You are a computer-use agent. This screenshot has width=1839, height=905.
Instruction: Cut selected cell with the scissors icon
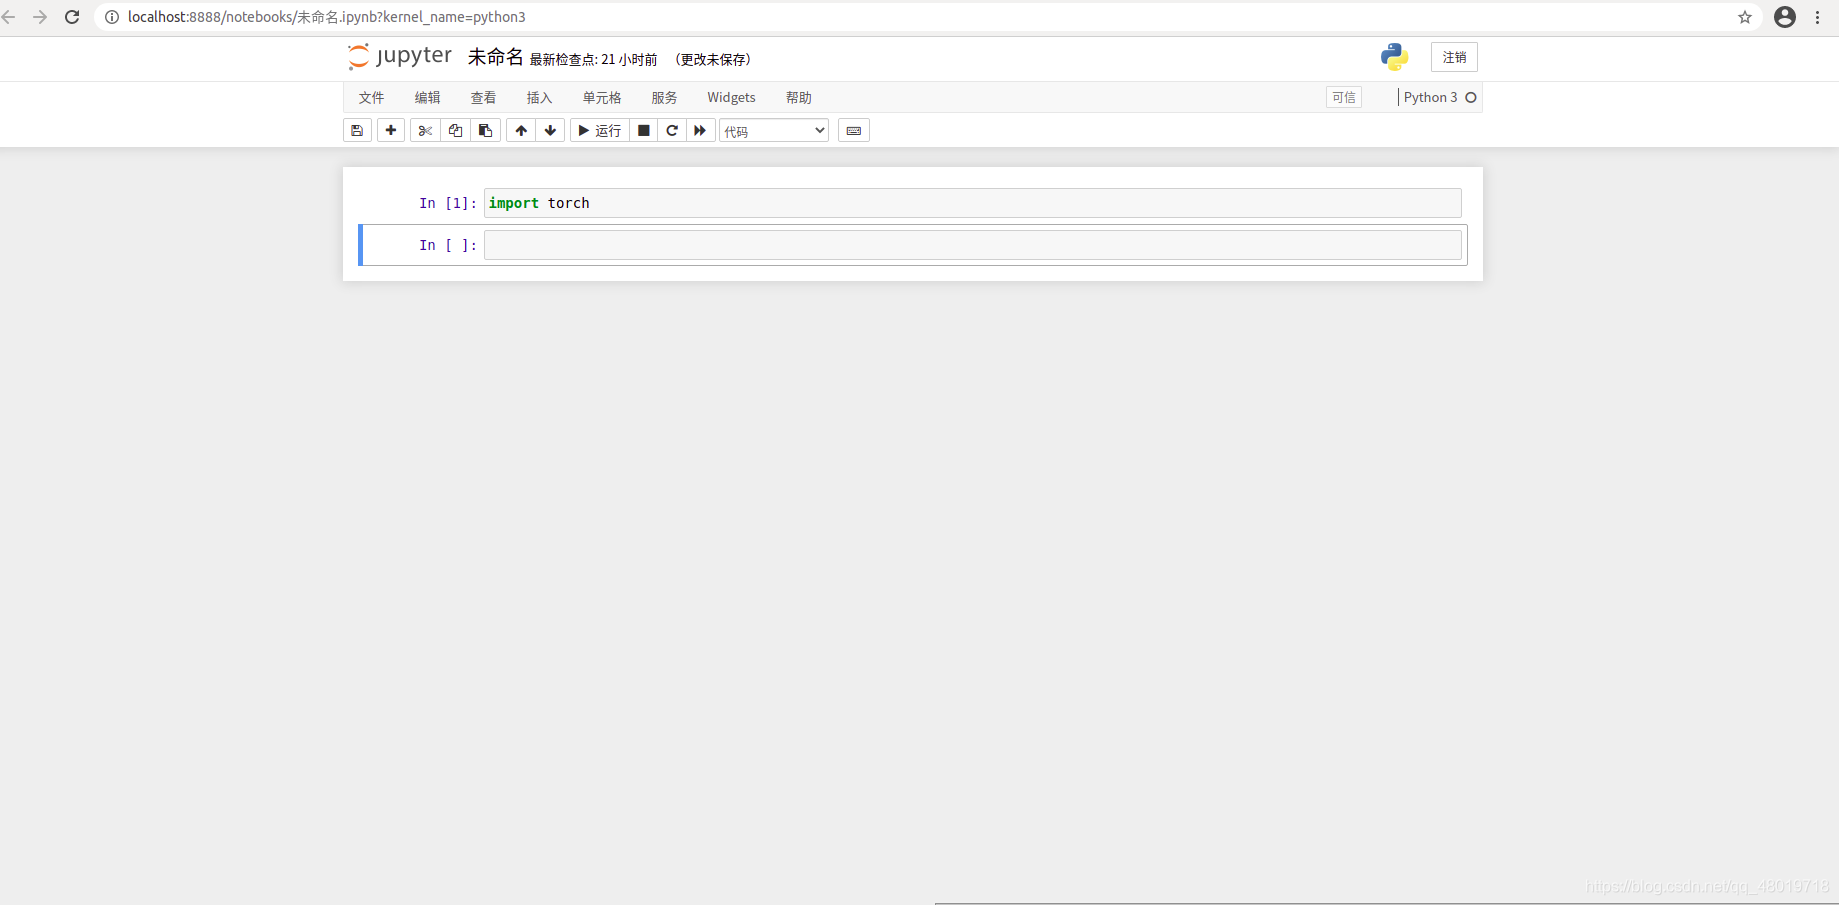click(x=425, y=130)
